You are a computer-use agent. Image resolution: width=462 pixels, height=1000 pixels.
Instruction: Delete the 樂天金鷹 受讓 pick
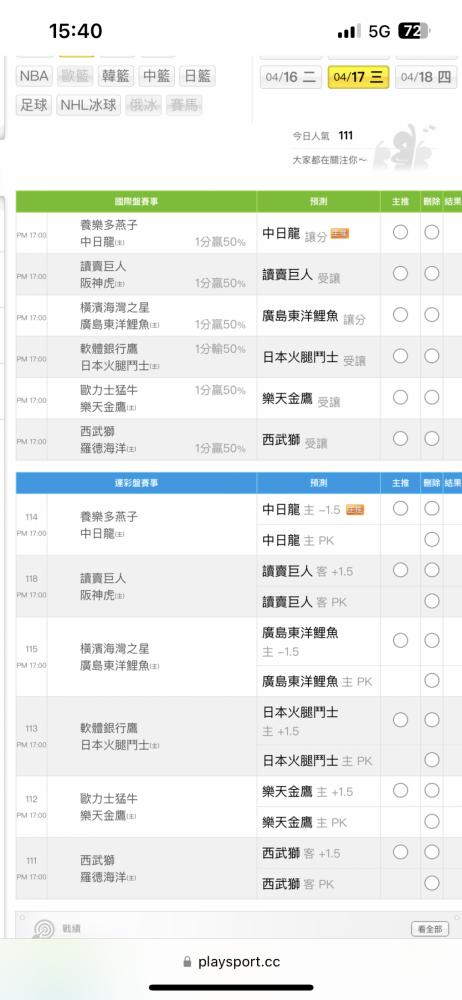point(432,397)
